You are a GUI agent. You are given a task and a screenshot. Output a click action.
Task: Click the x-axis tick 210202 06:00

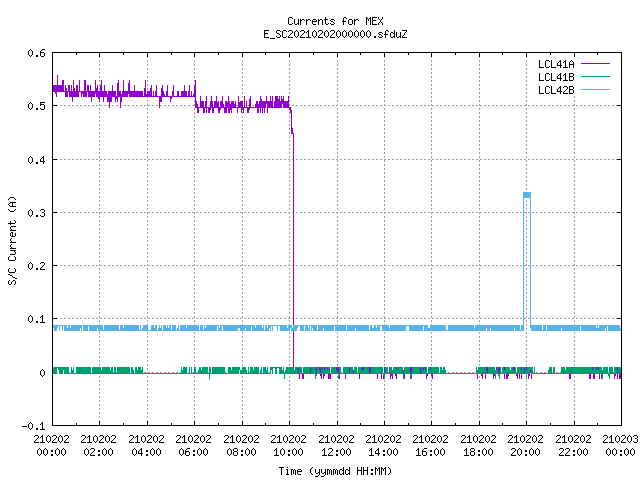point(193,445)
